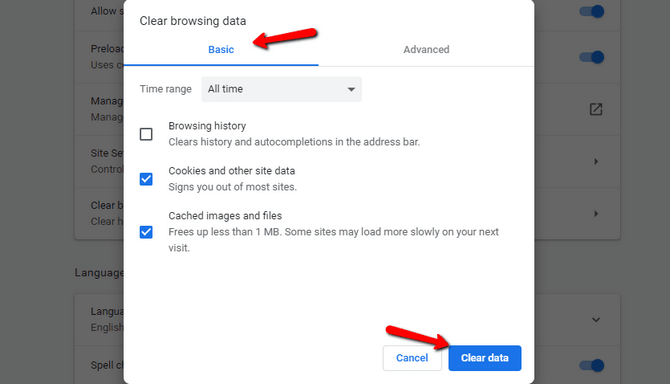Uncheck Cached images and files checkbox
This screenshot has width=670, height=384.
click(x=146, y=232)
